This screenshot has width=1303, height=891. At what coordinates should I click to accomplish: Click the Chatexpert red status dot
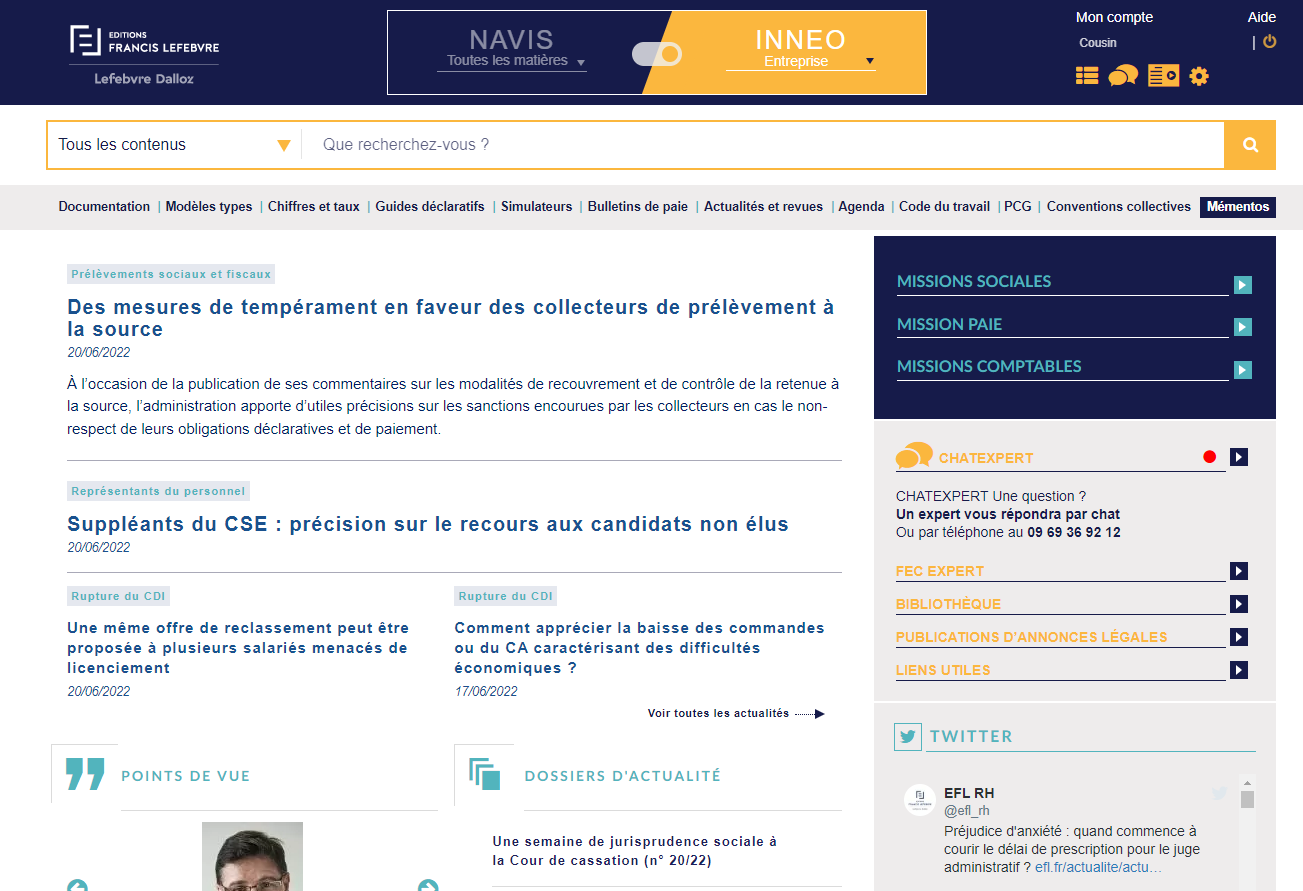pos(1210,457)
